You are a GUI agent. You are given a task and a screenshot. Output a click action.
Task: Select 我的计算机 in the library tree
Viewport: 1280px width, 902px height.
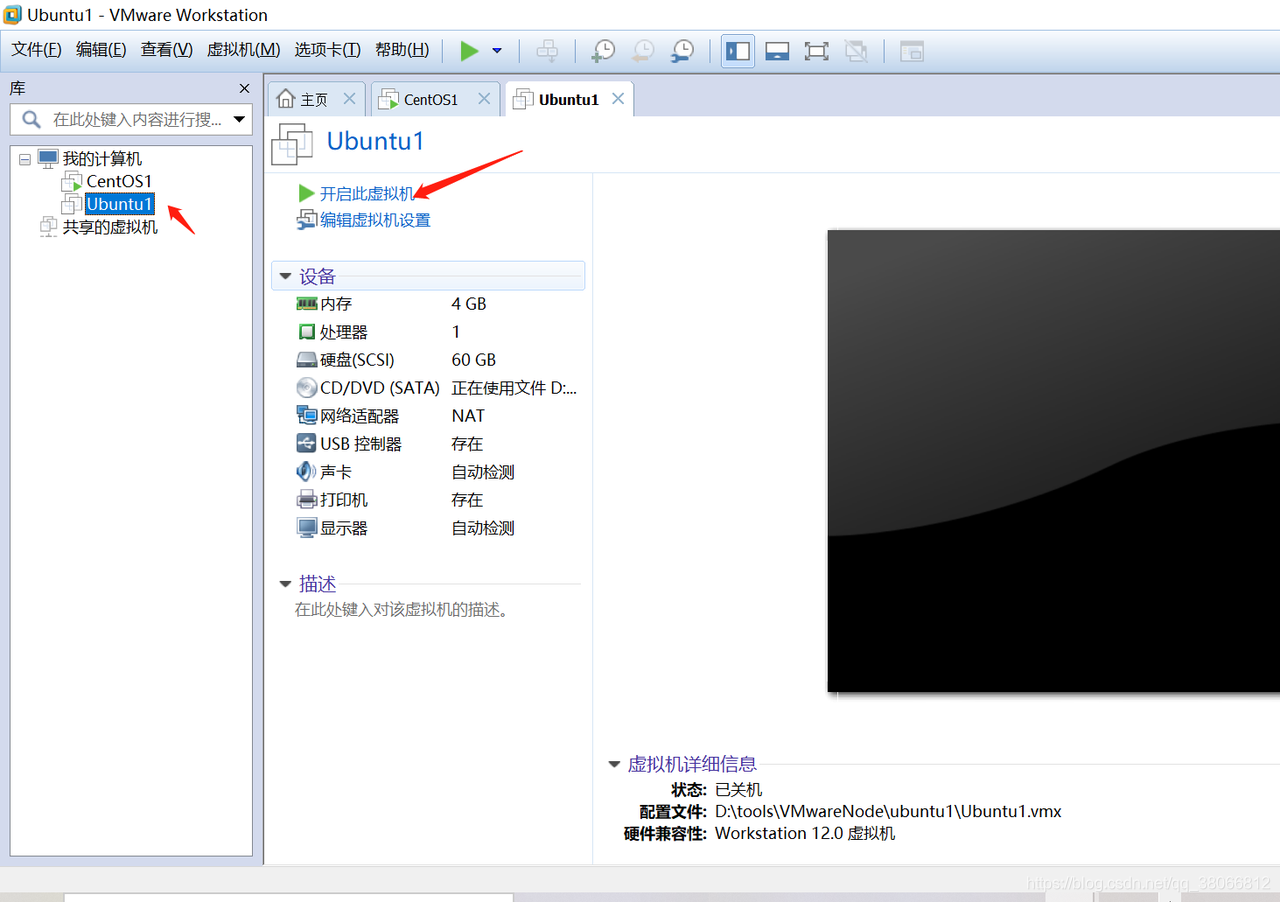(102, 159)
